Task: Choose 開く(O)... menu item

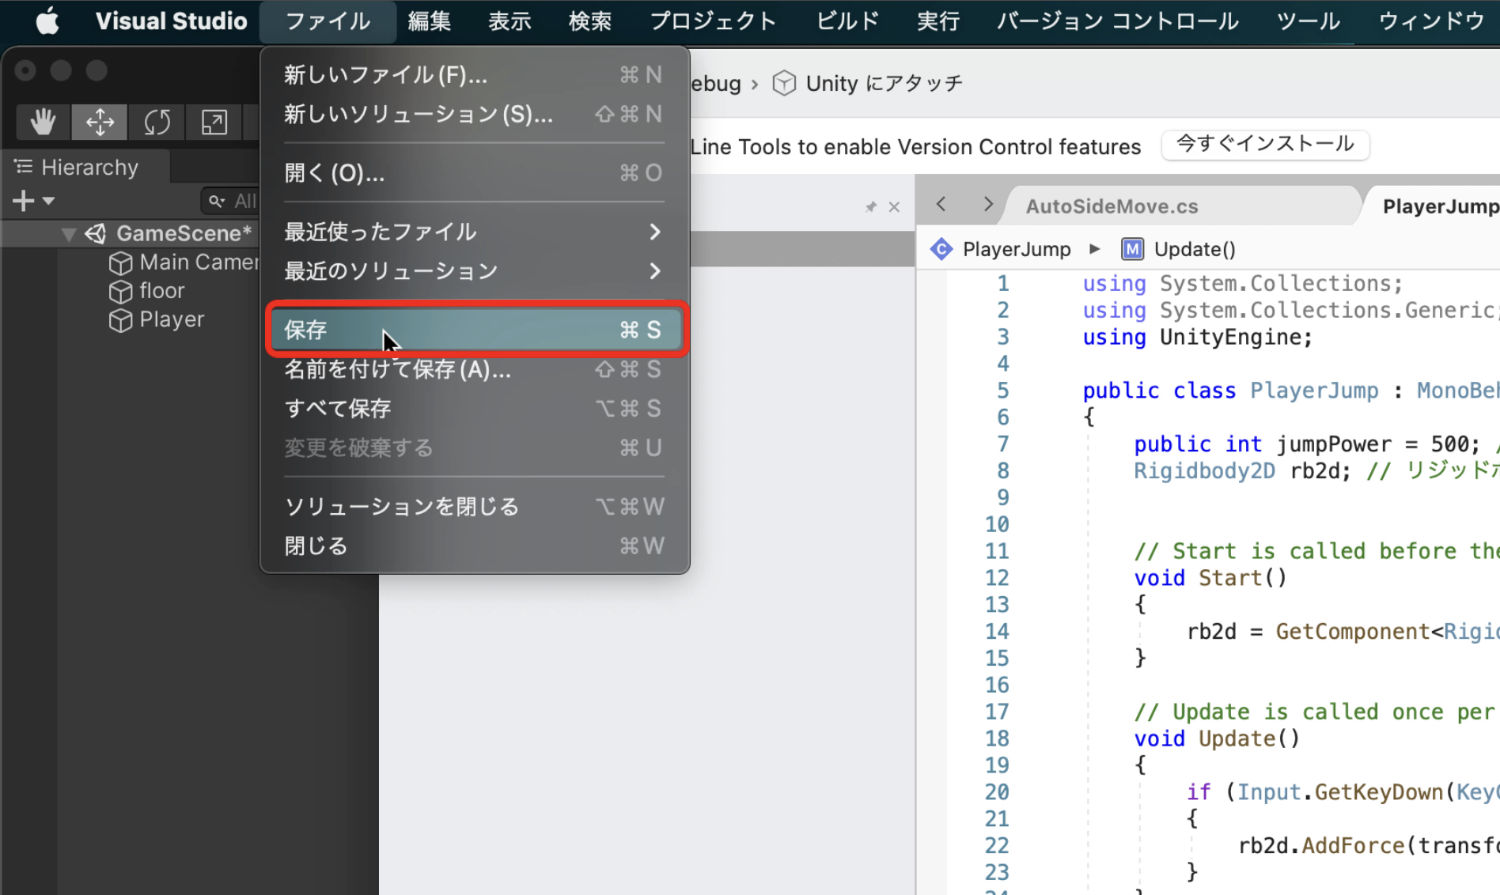Action: 475,173
